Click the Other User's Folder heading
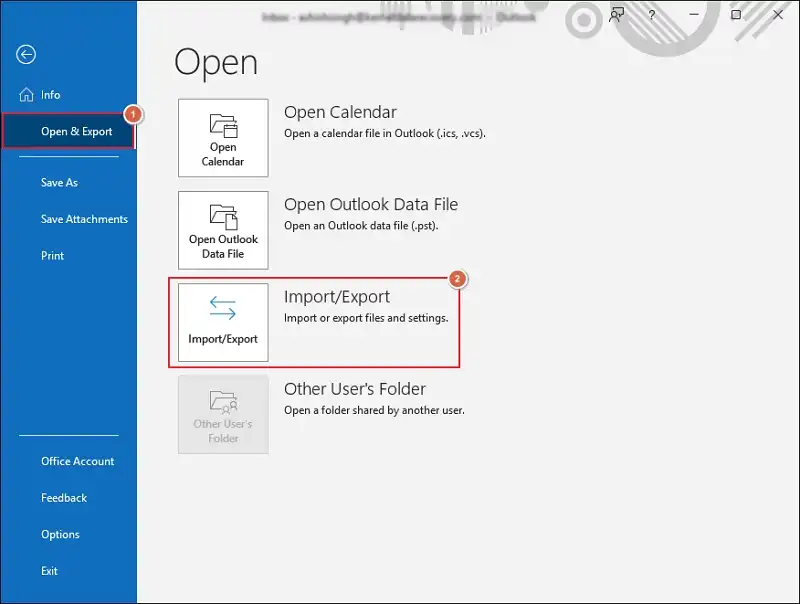This screenshot has height=604, width=800. tap(355, 389)
